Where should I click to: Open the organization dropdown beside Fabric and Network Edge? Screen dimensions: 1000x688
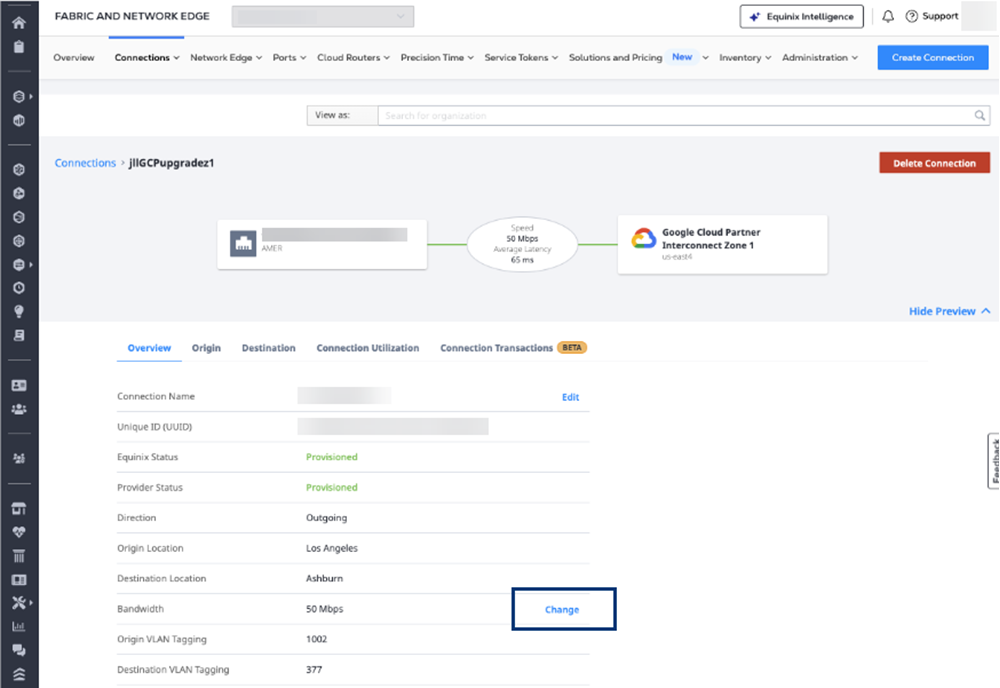point(323,17)
